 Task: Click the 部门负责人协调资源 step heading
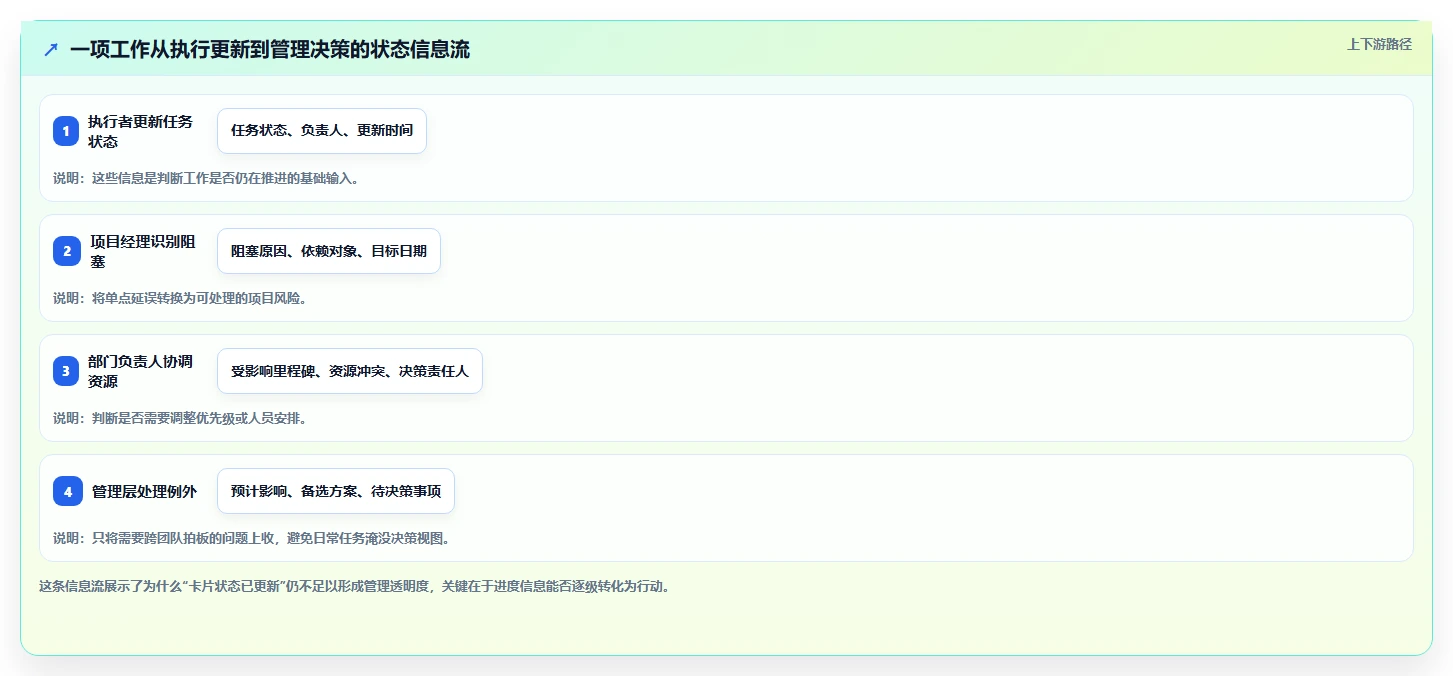click(141, 371)
